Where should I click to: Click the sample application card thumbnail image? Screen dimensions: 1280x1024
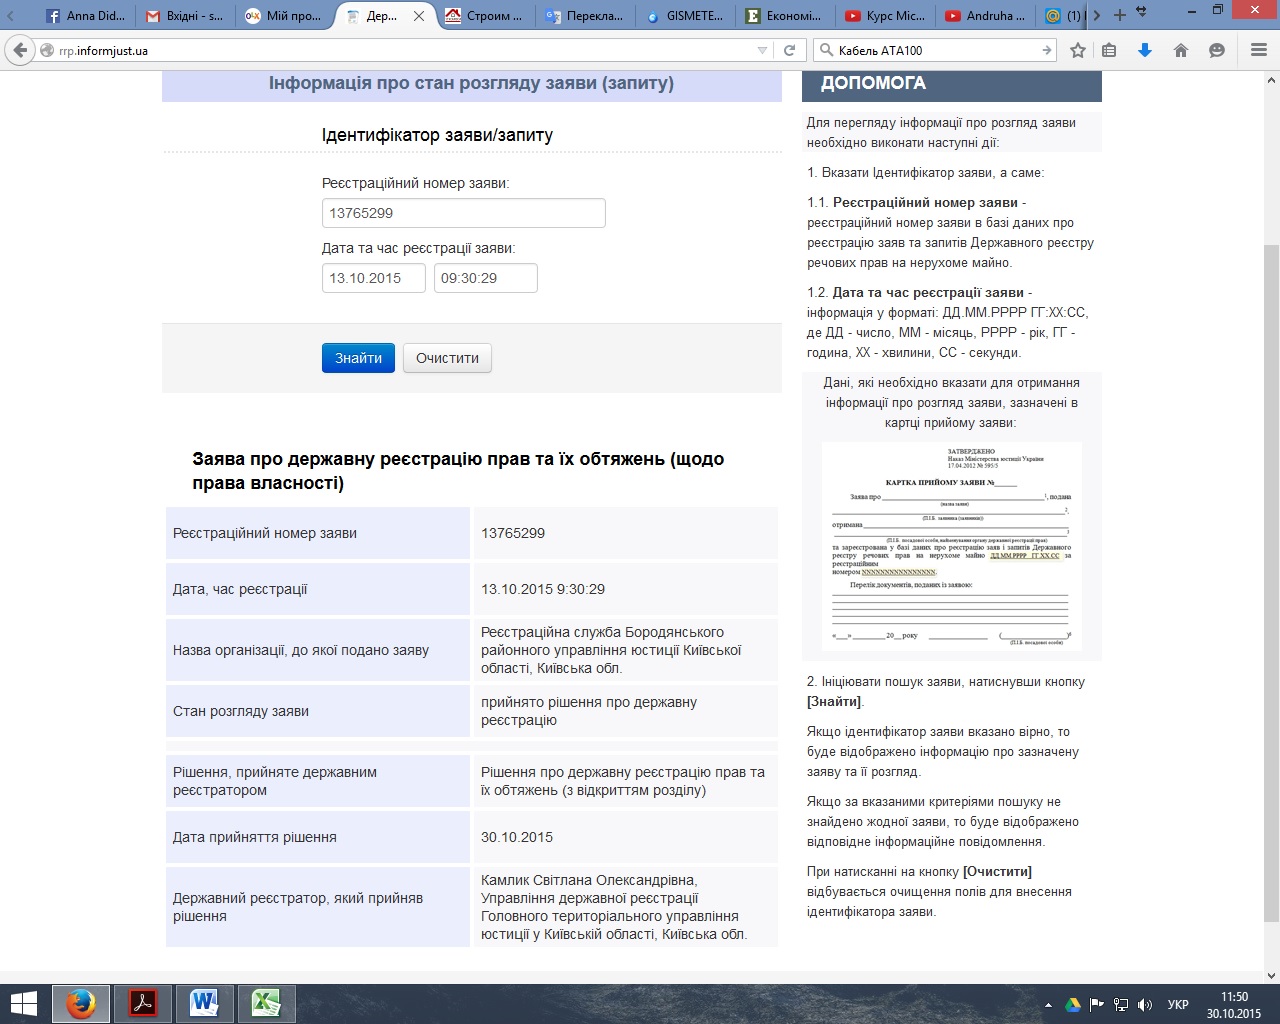(951, 546)
